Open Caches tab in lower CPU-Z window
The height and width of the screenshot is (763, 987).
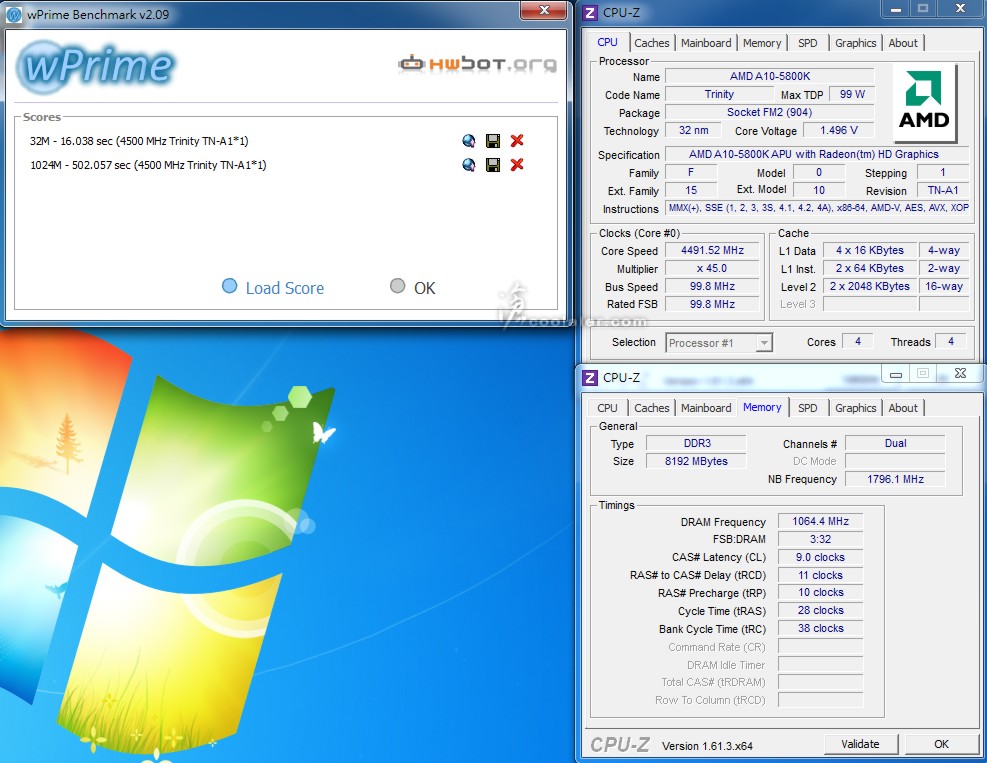tap(651, 408)
